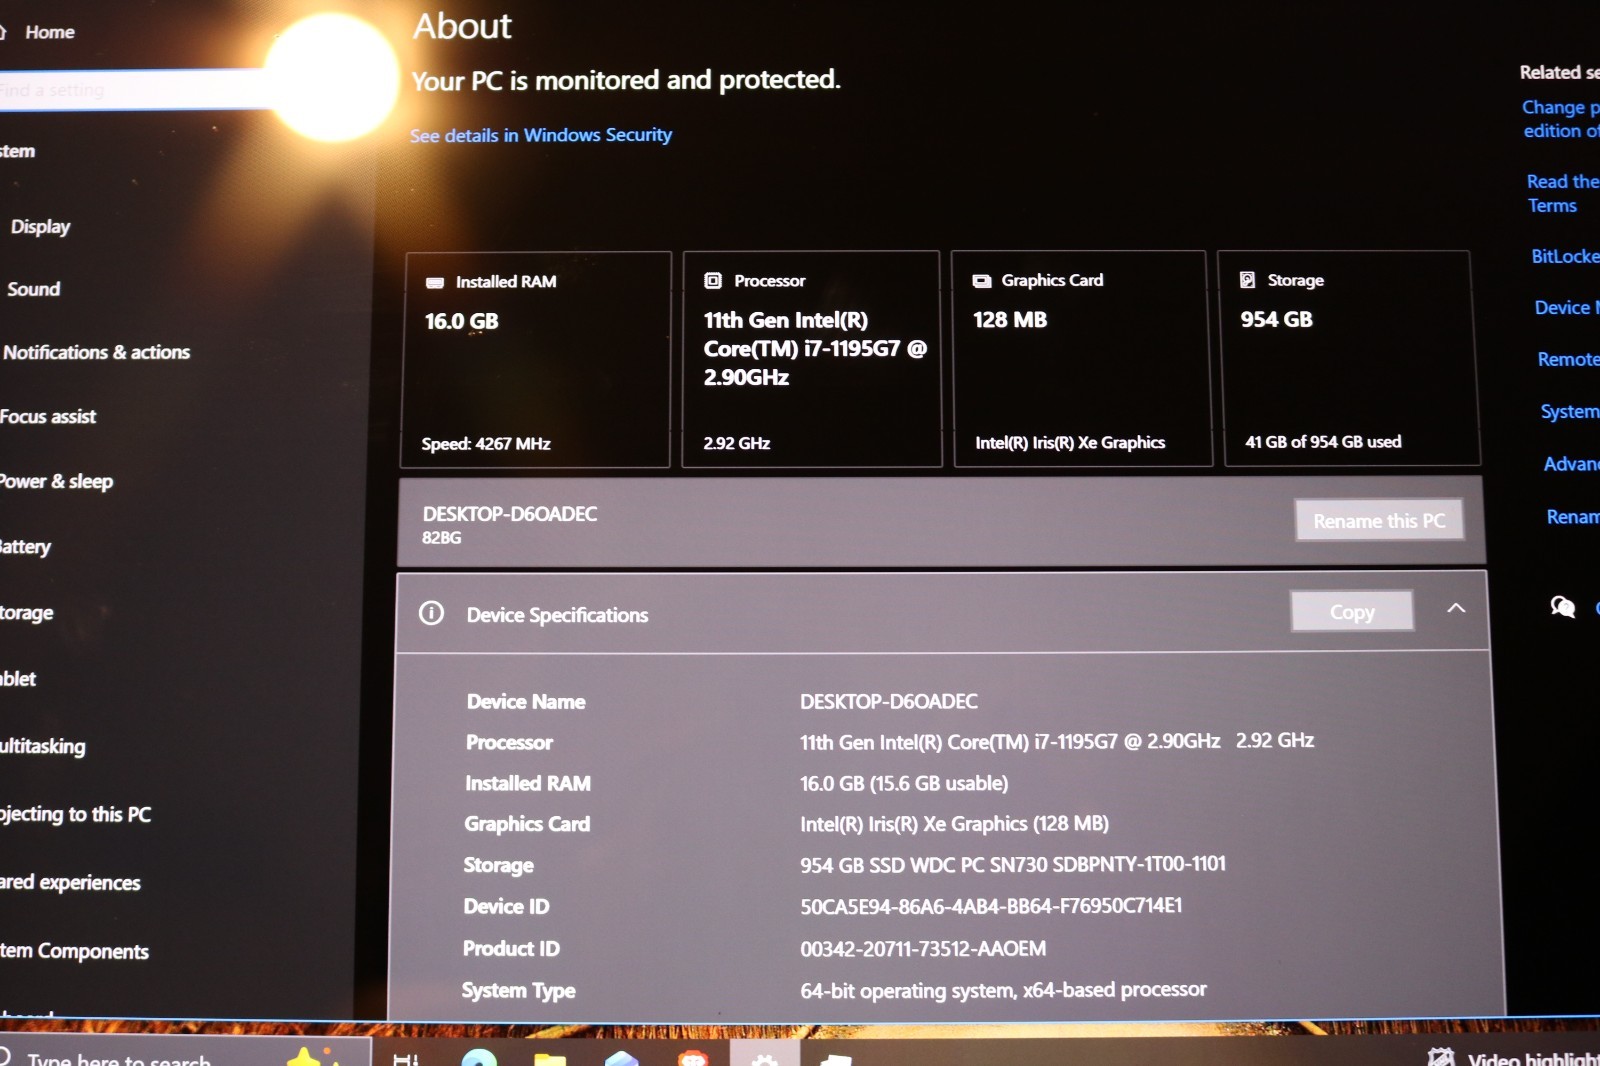This screenshot has width=1600, height=1066.
Task: Open Power & sleep settings
Action: coord(56,482)
